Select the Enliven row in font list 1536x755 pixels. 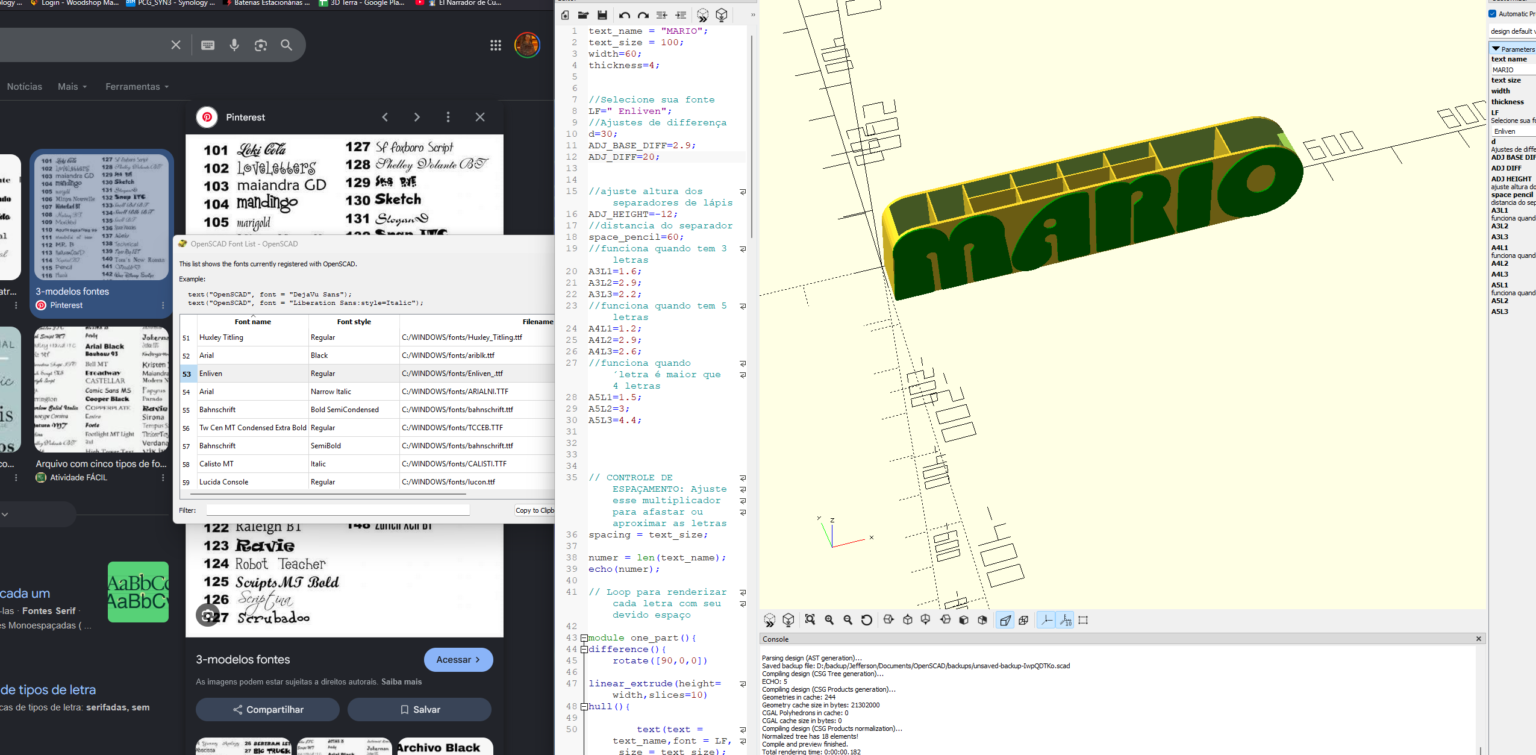[x=366, y=373]
